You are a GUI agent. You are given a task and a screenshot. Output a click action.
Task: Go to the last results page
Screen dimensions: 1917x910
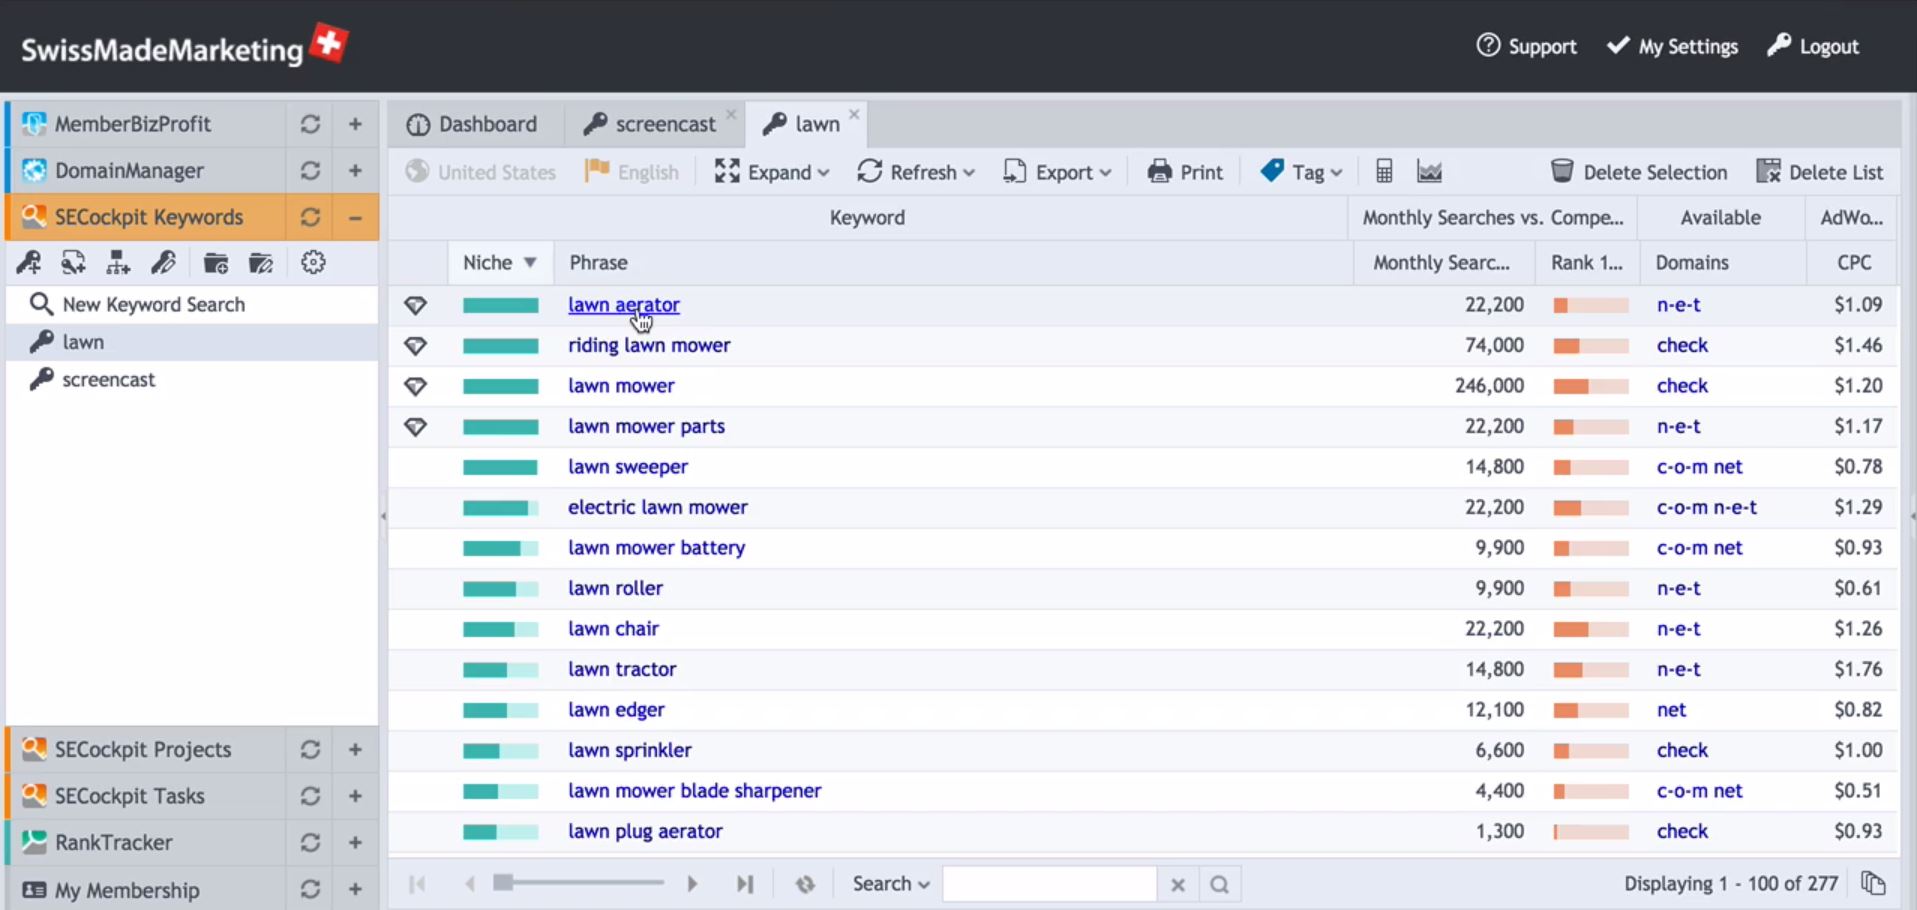744,884
